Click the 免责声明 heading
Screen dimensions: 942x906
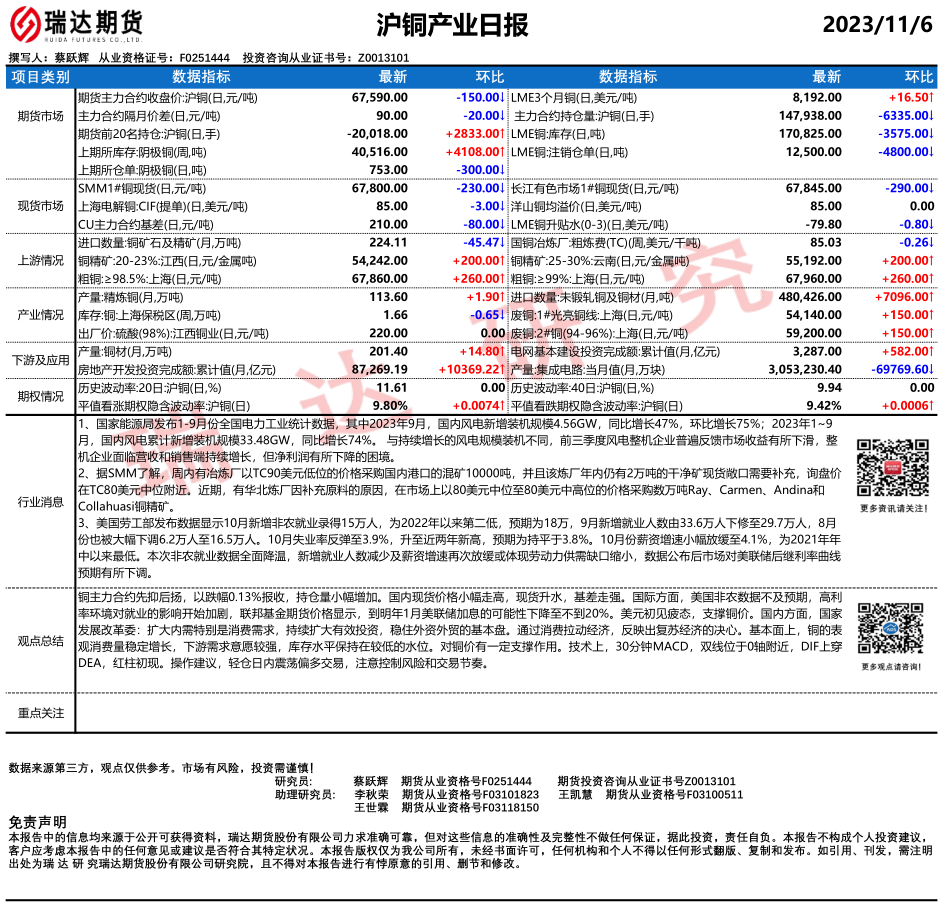(x=37, y=821)
